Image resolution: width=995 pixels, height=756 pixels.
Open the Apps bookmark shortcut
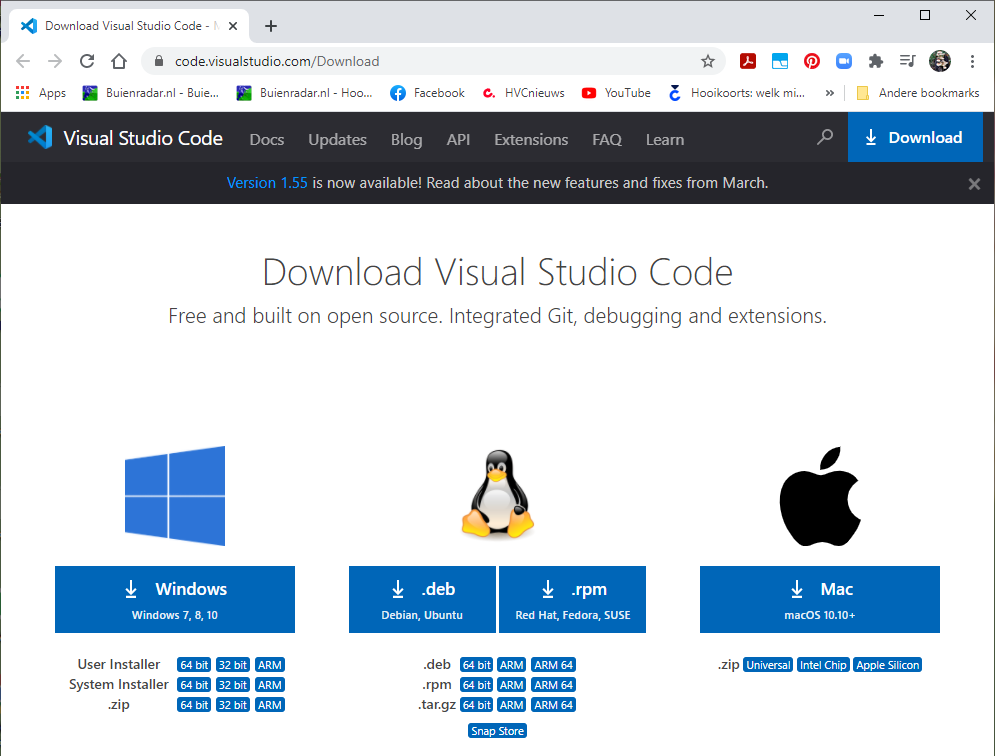tap(41, 93)
